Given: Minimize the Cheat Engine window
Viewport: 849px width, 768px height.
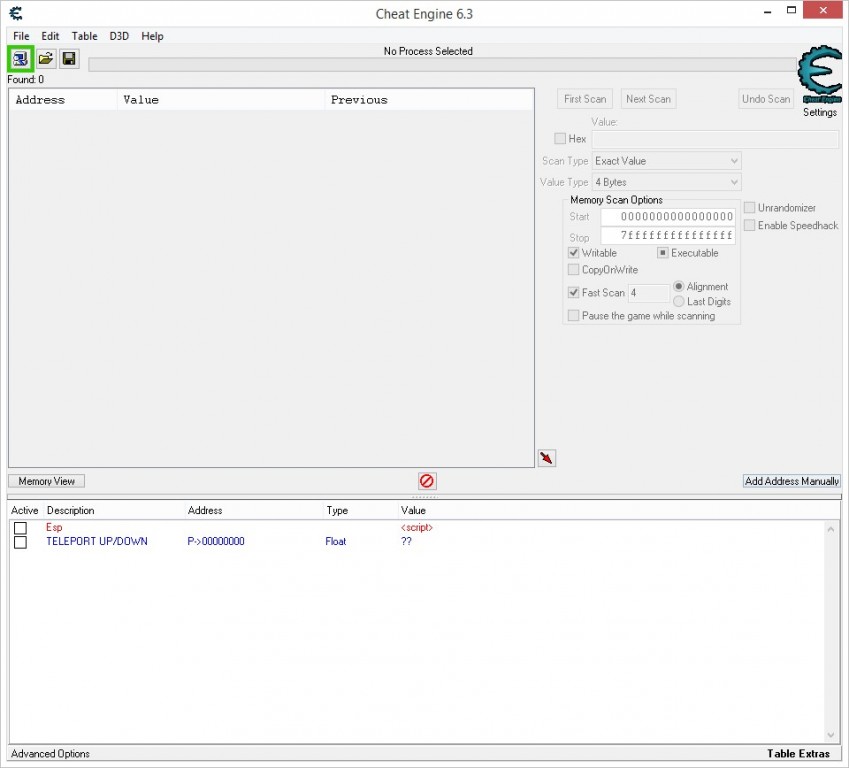Looking at the screenshot, I should 767,11.
